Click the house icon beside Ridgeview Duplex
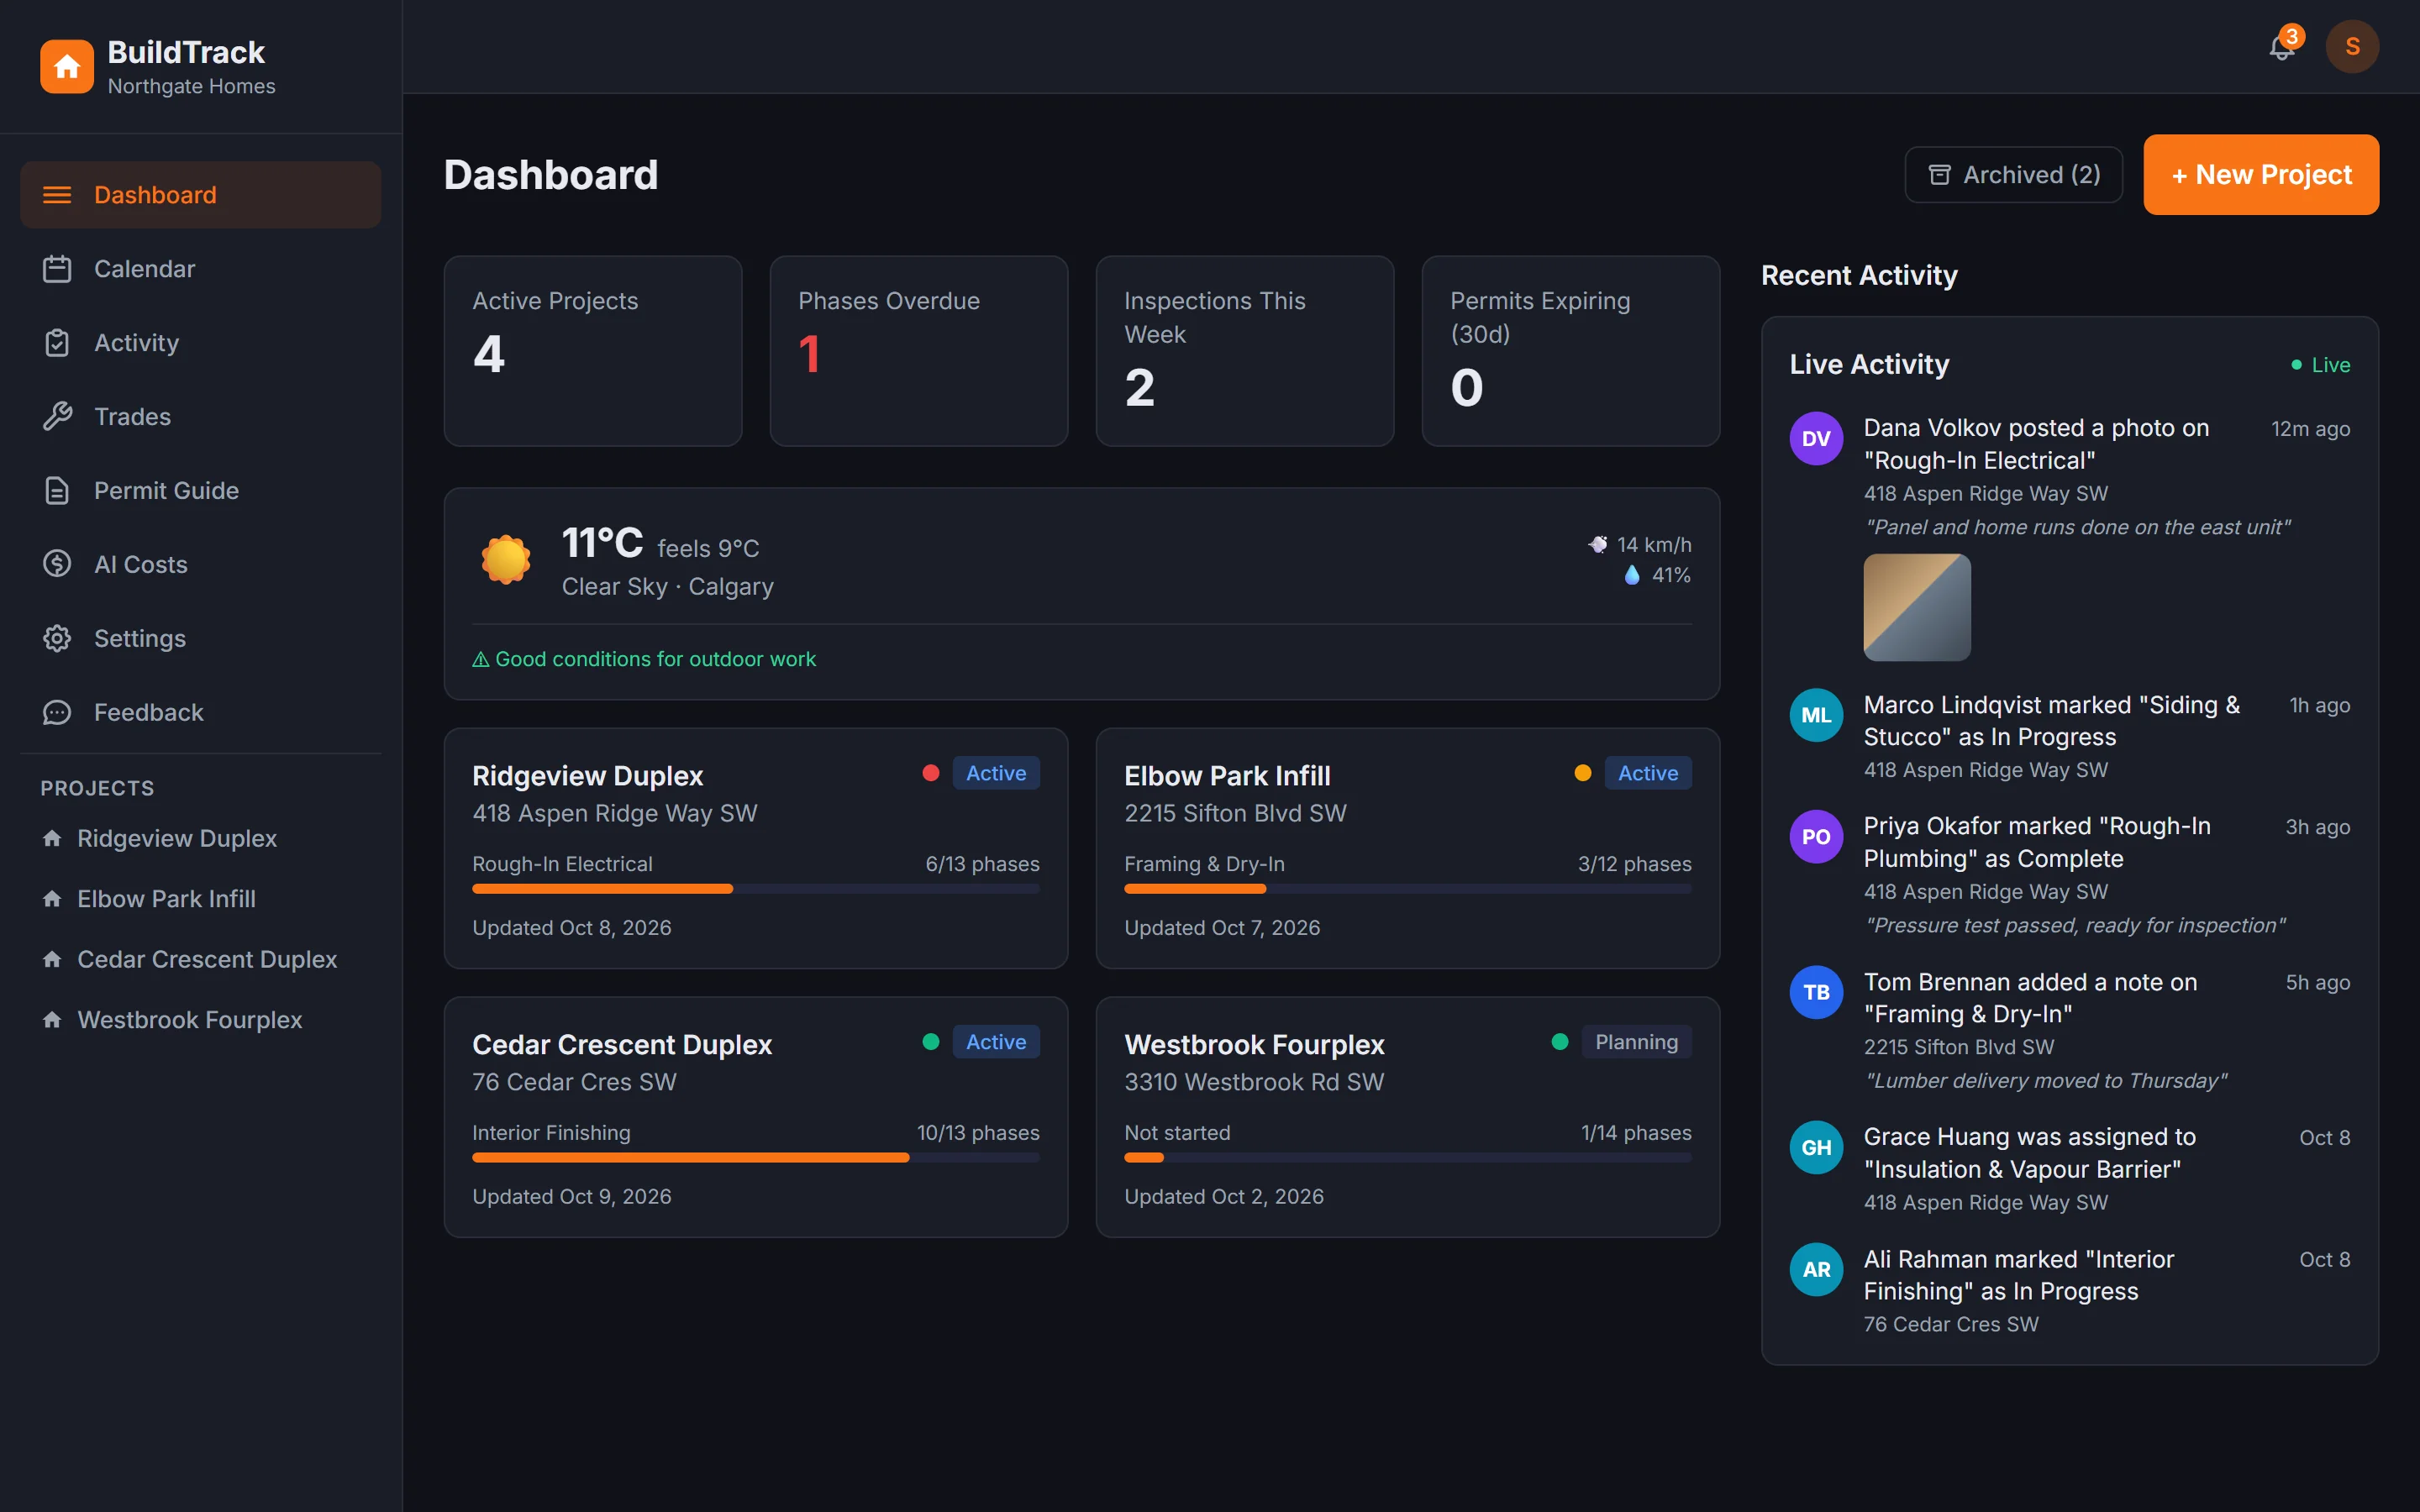This screenshot has width=2420, height=1512. [52, 838]
